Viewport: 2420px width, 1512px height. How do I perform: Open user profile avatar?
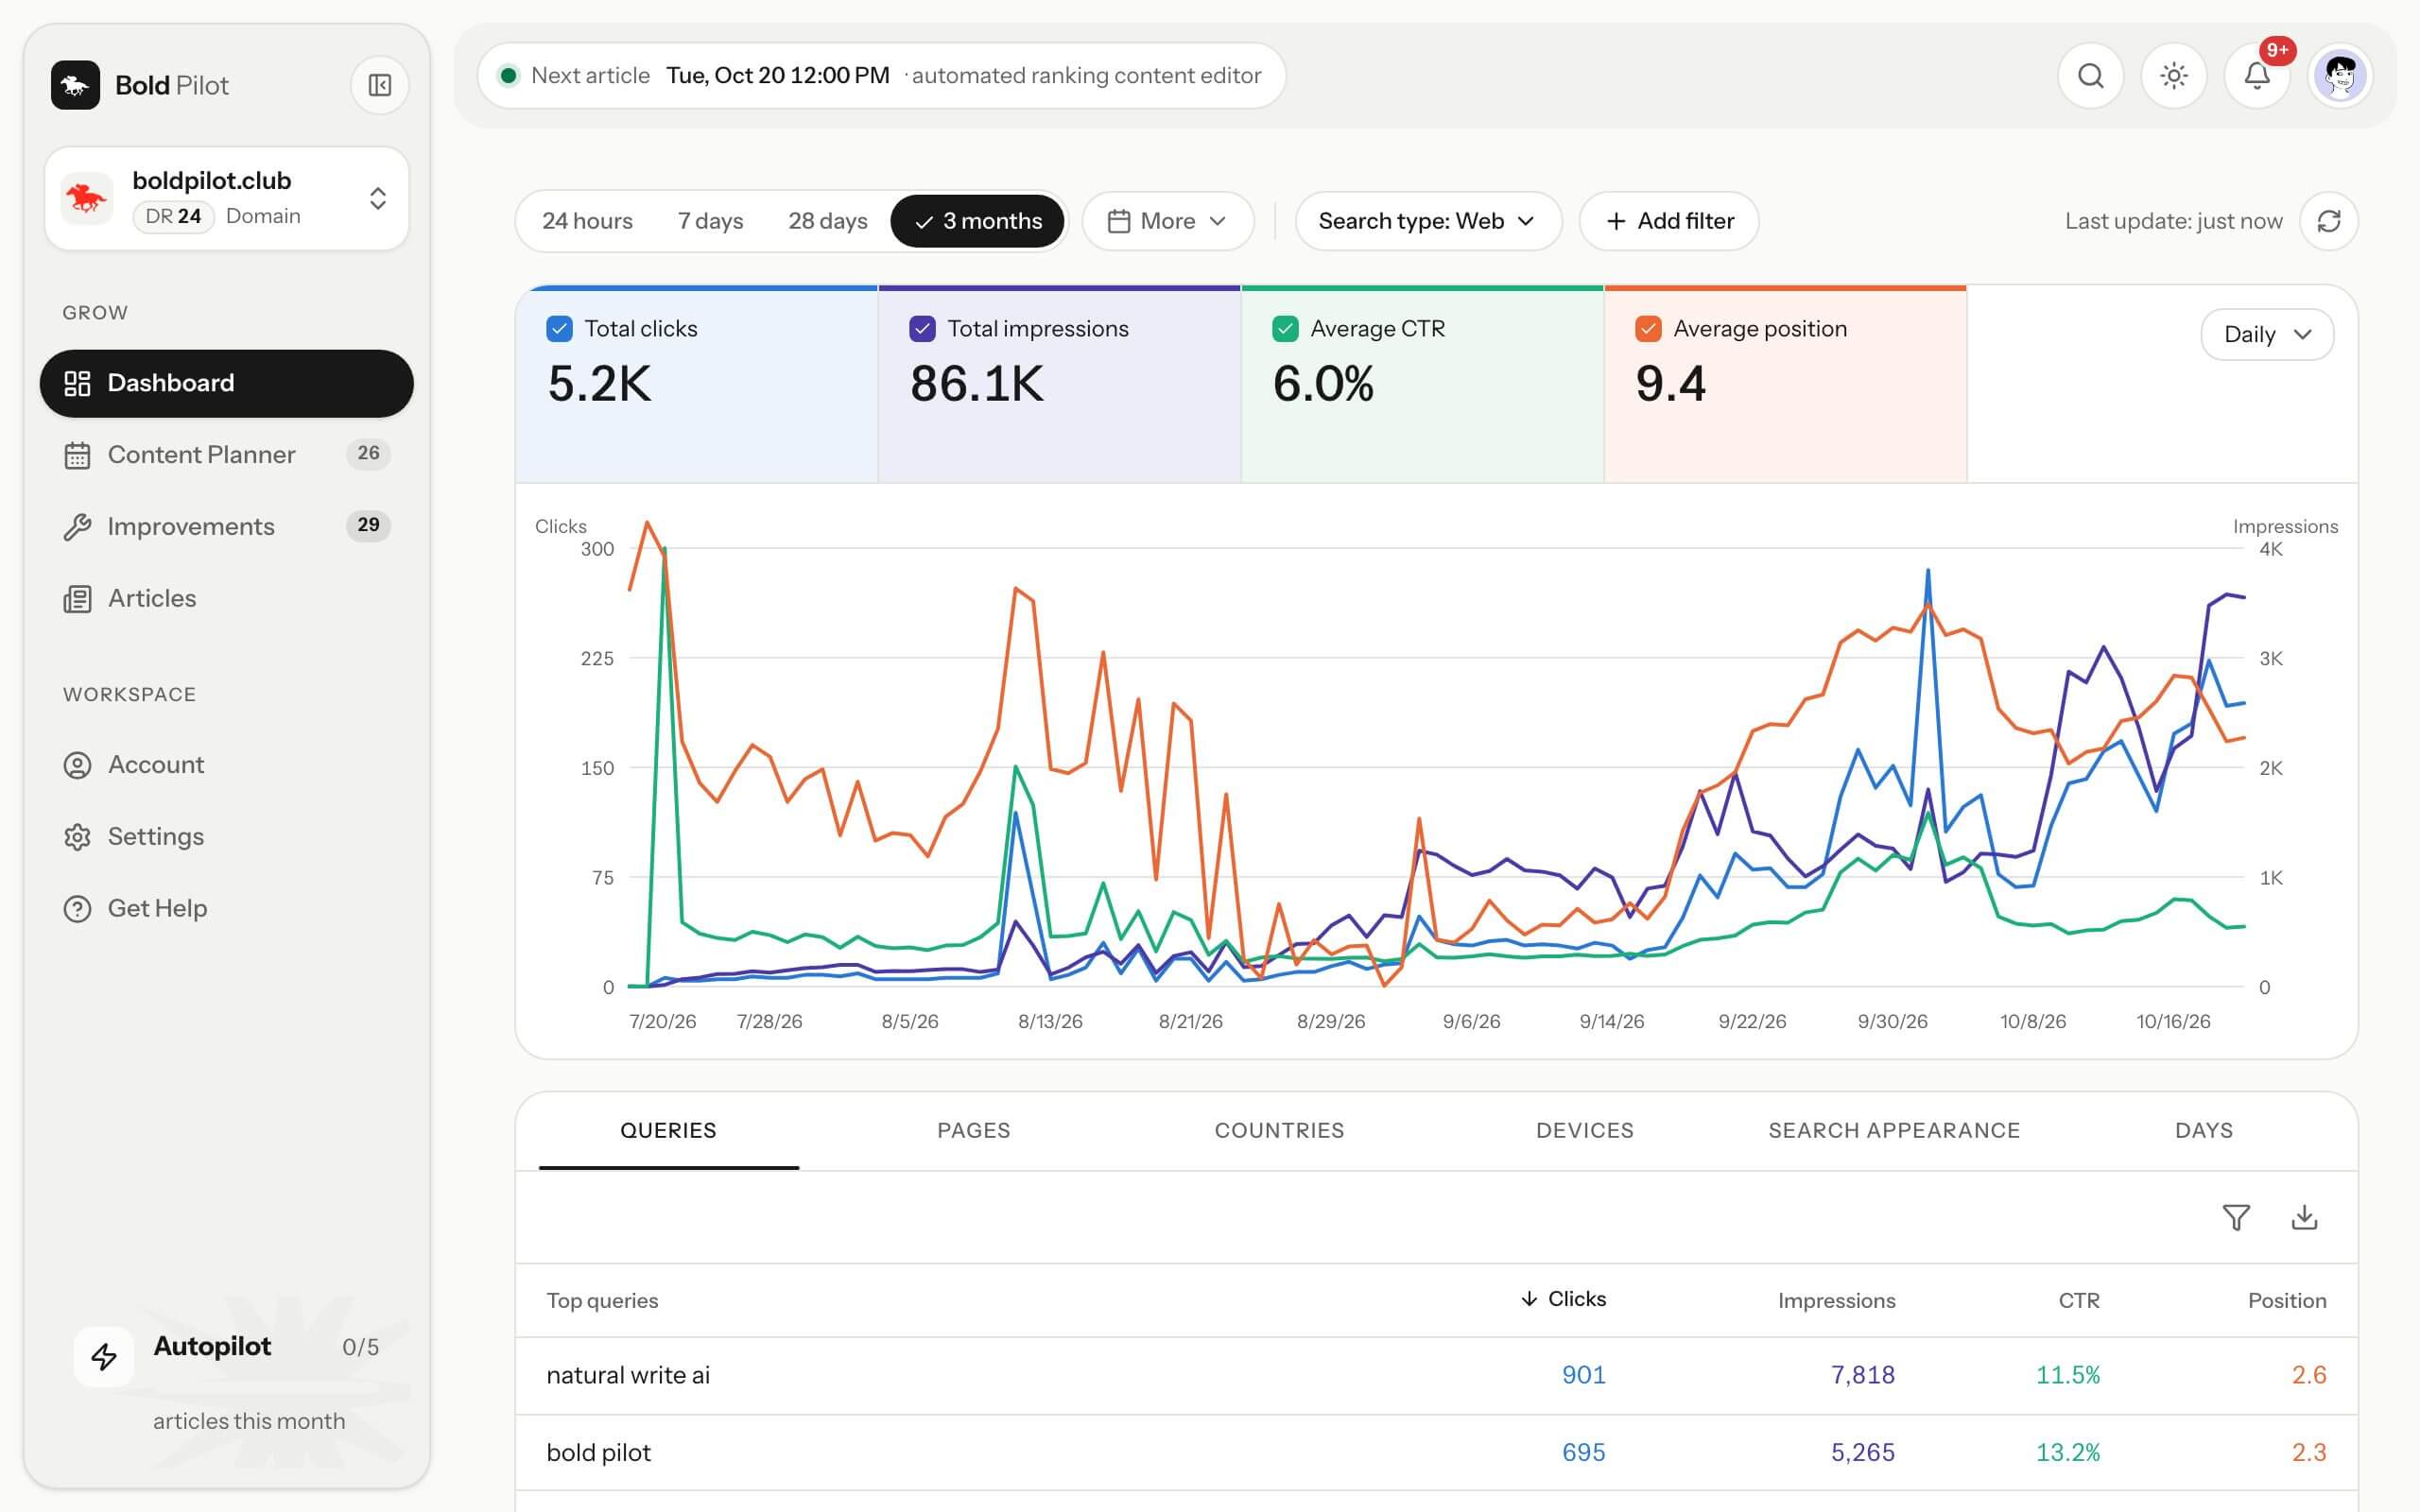2340,76
